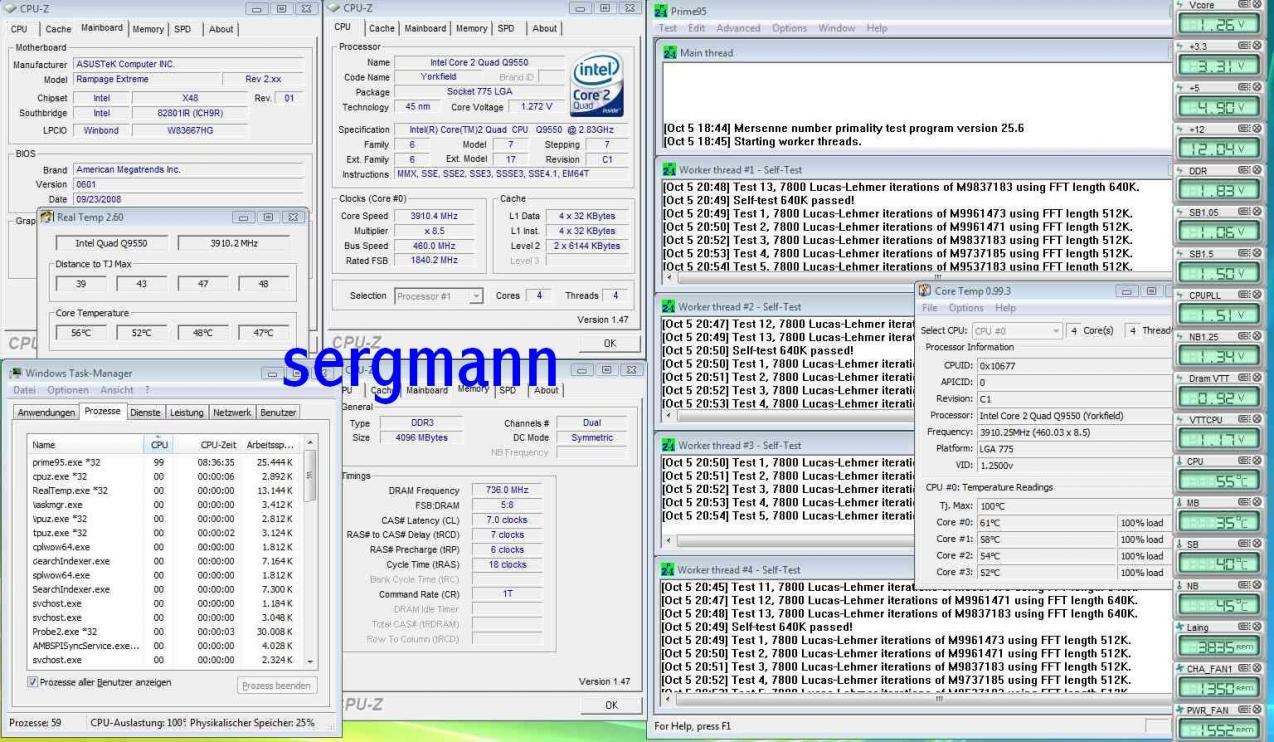Click the Core Speed value 3910.4 MHz
Image resolution: width=1274 pixels, height=742 pixels.
432,216
